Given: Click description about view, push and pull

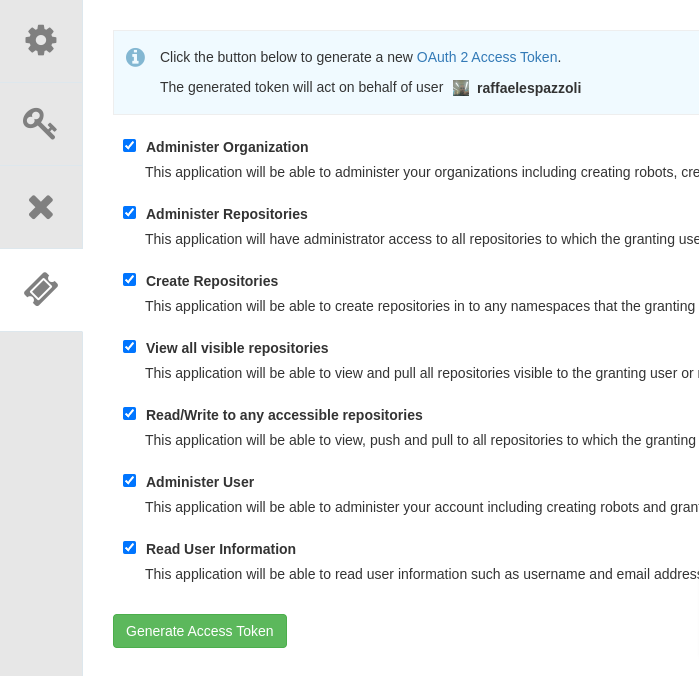Looking at the screenshot, I should [420, 440].
